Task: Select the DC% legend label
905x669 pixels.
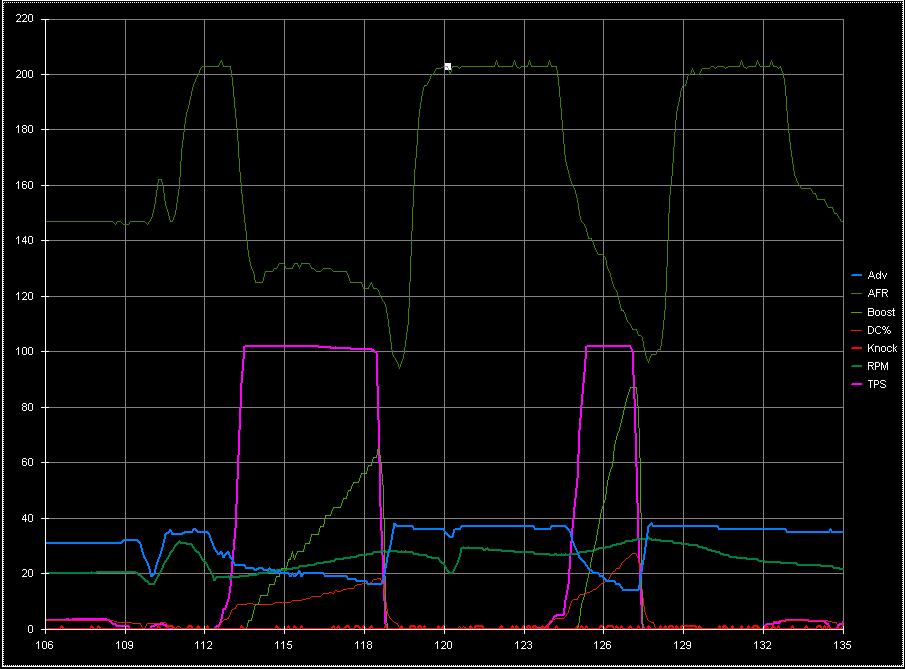Action: point(879,330)
